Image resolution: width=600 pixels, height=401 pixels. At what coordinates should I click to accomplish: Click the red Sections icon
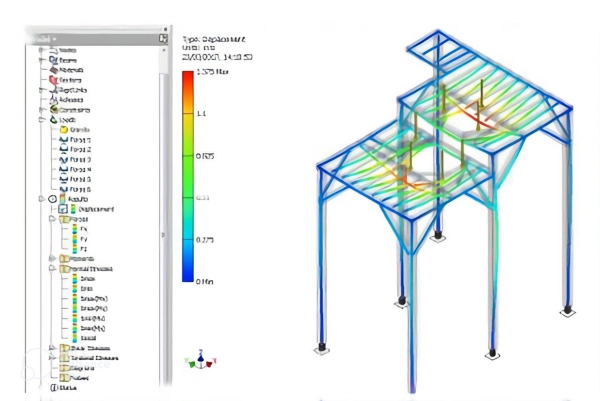(x=53, y=80)
